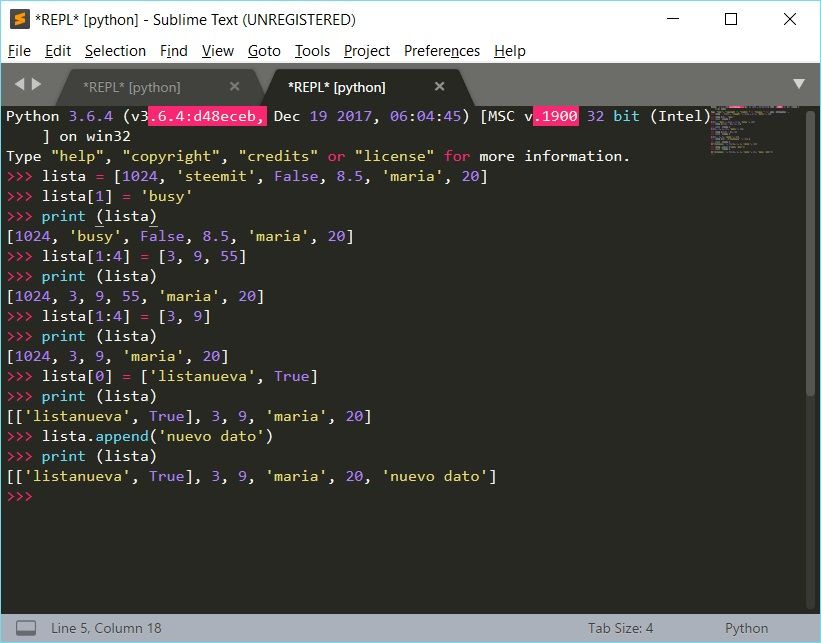The height and width of the screenshot is (643, 821).
Task: Open the Selection menu
Action: (x=115, y=51)
